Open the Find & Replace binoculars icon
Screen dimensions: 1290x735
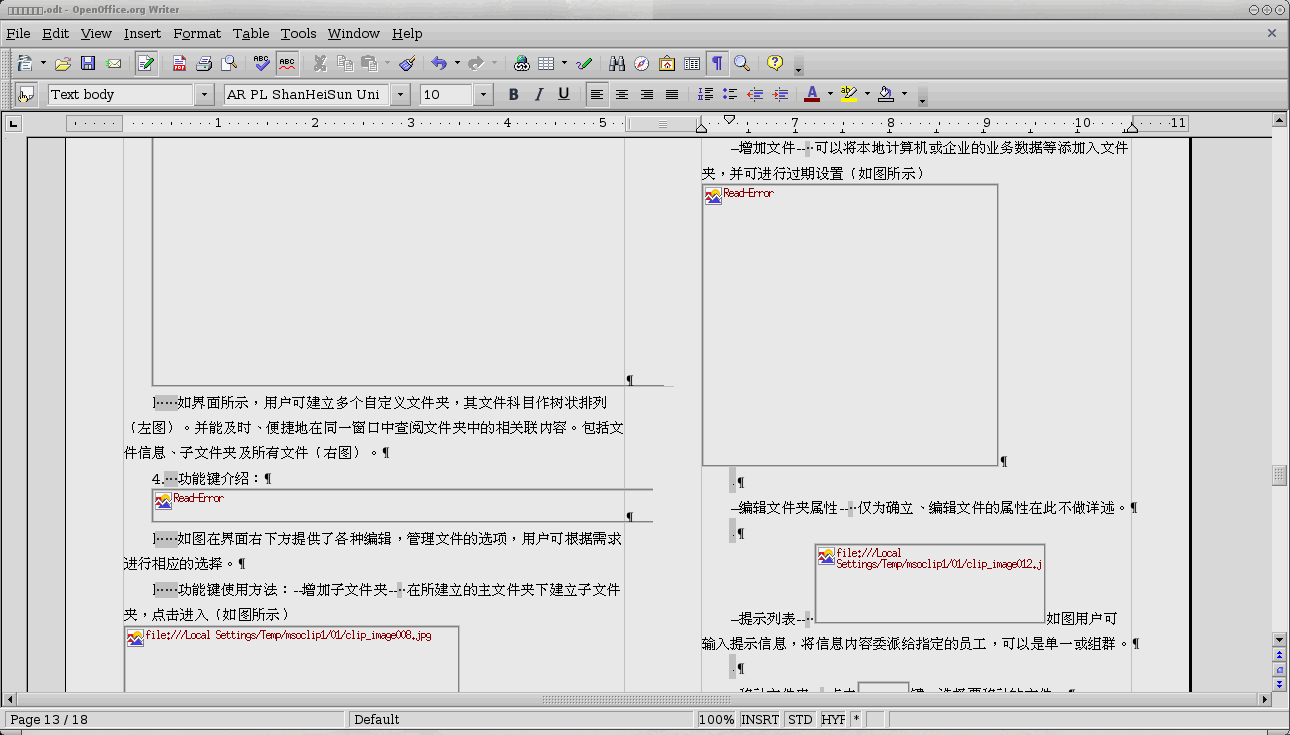(617, 64)
